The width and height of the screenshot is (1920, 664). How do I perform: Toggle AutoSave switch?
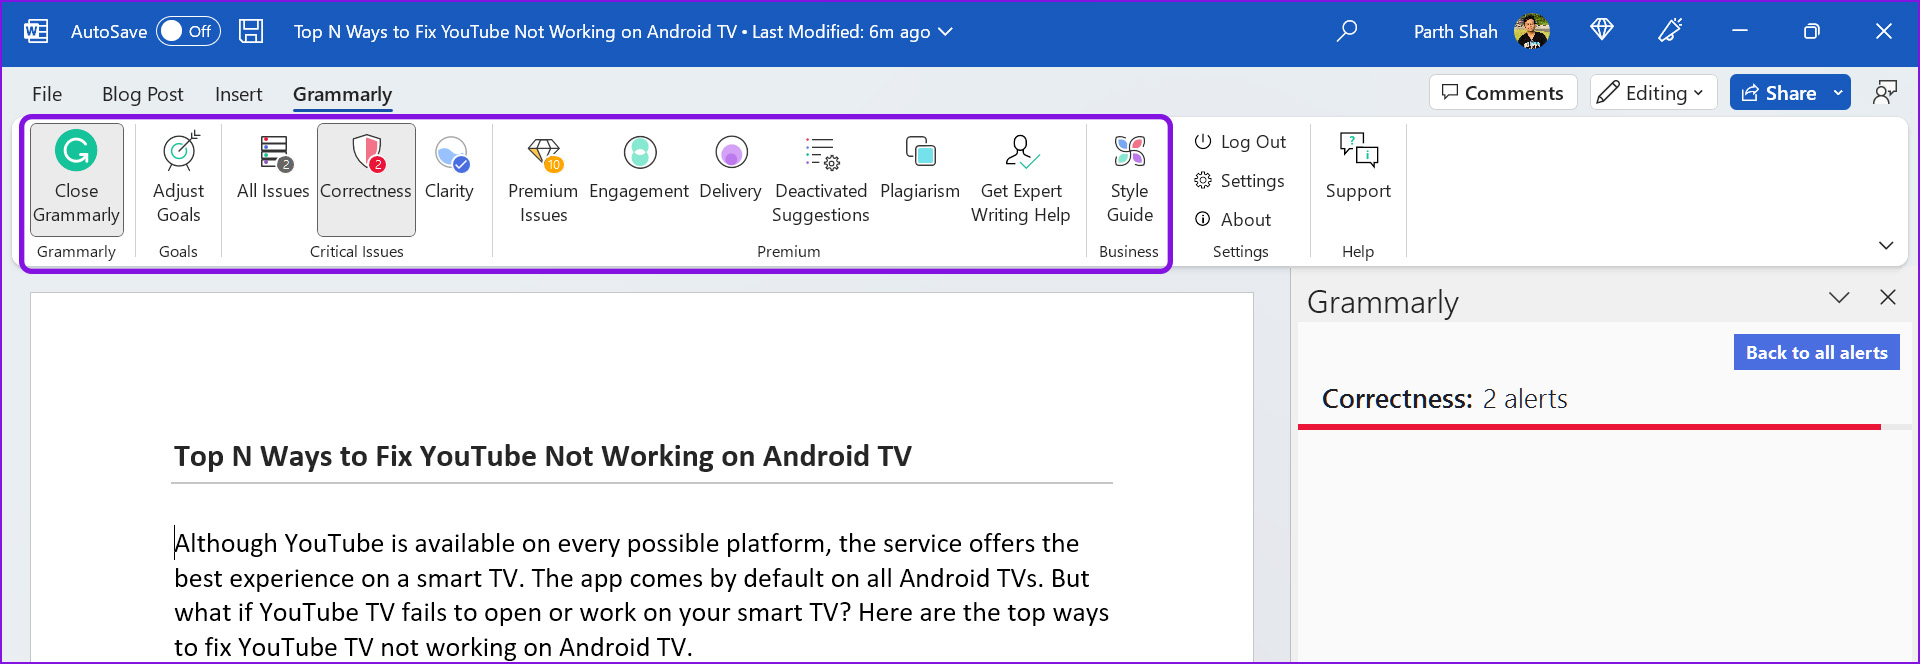click(188, 31)
